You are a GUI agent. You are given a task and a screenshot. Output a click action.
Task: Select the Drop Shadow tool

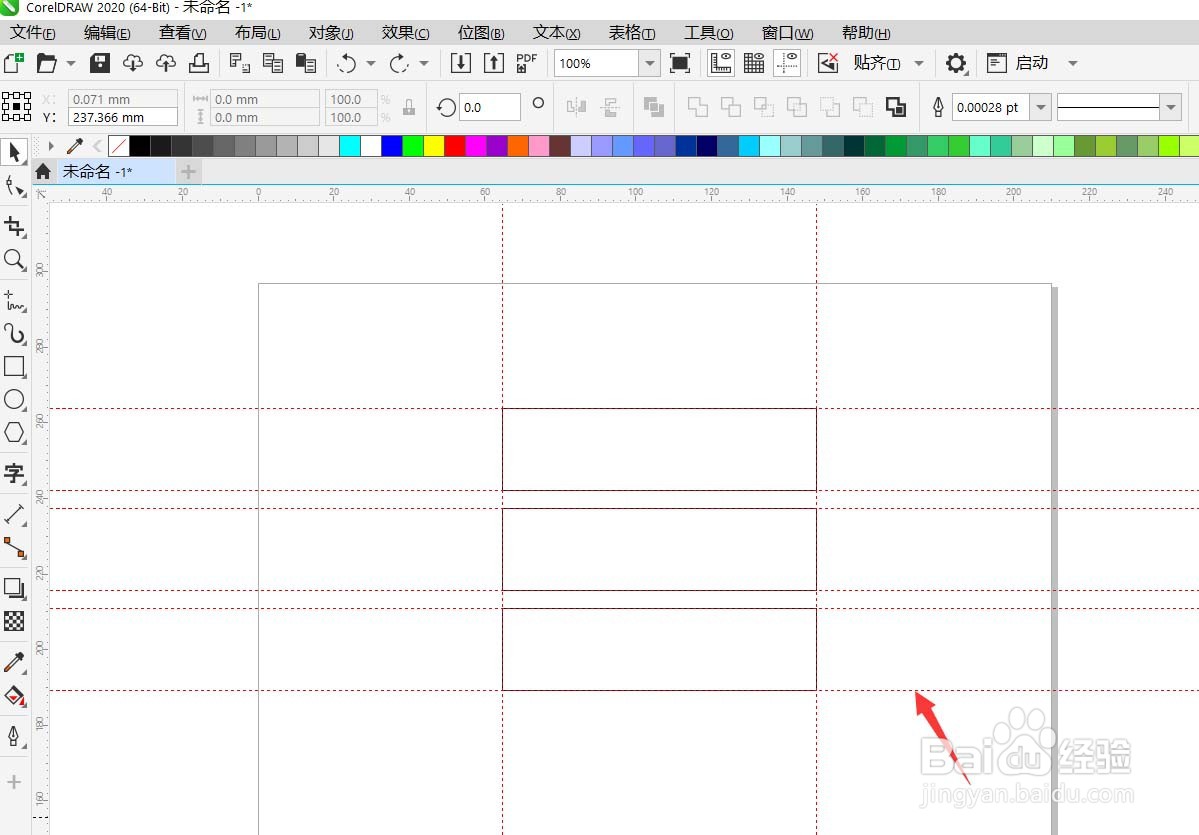(14, 588)
